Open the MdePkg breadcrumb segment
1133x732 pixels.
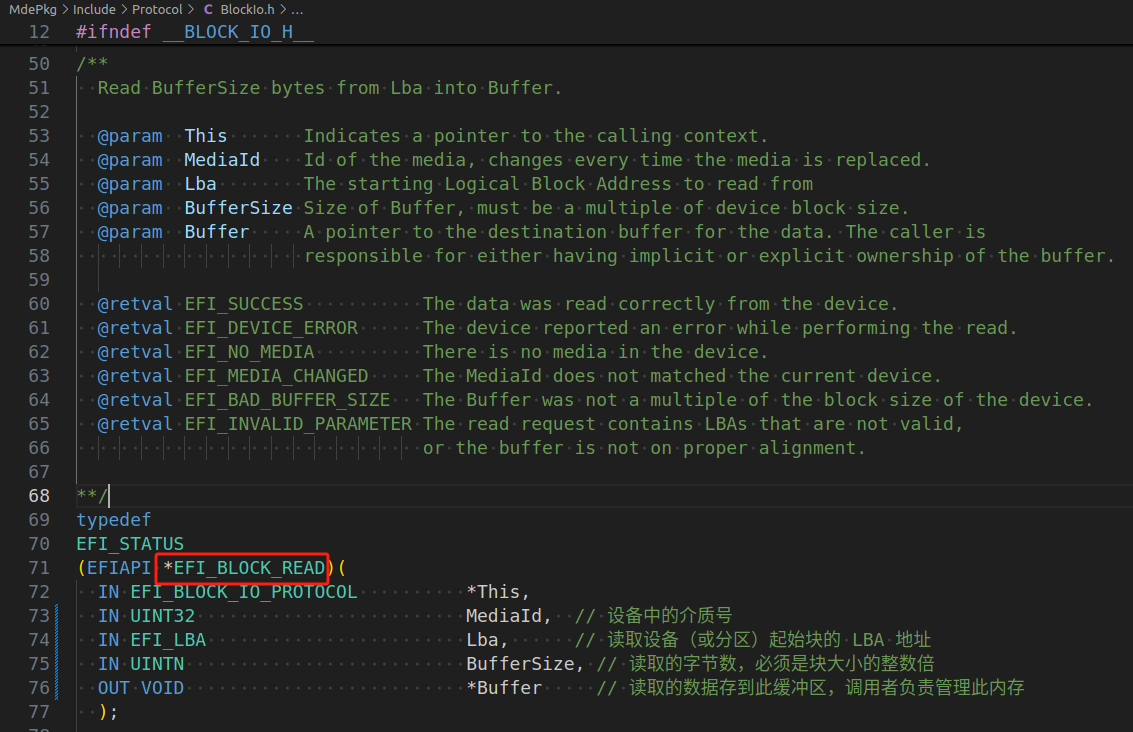coord(33,9)
